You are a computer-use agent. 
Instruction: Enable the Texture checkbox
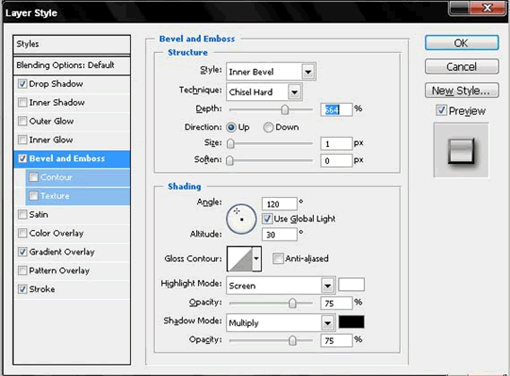pos(33,196)
